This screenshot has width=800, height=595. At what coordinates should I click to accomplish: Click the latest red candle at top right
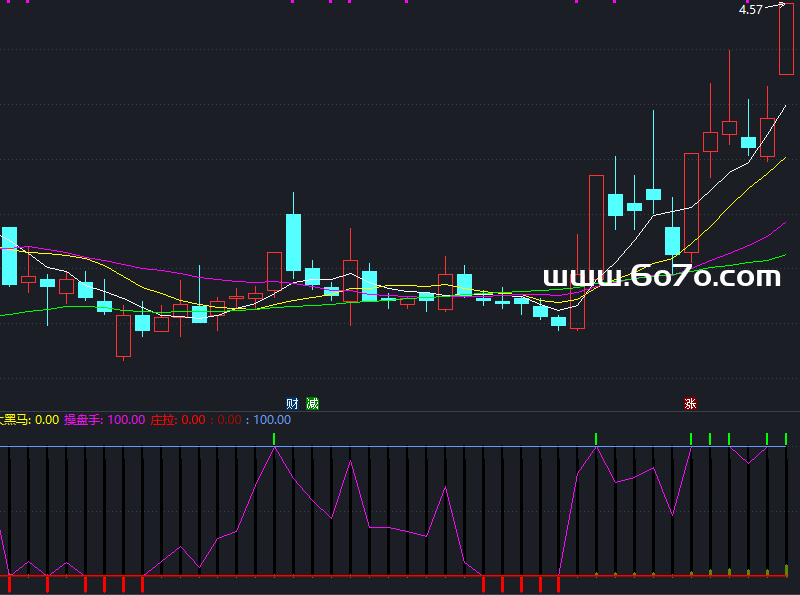click(x=786, y=40)
